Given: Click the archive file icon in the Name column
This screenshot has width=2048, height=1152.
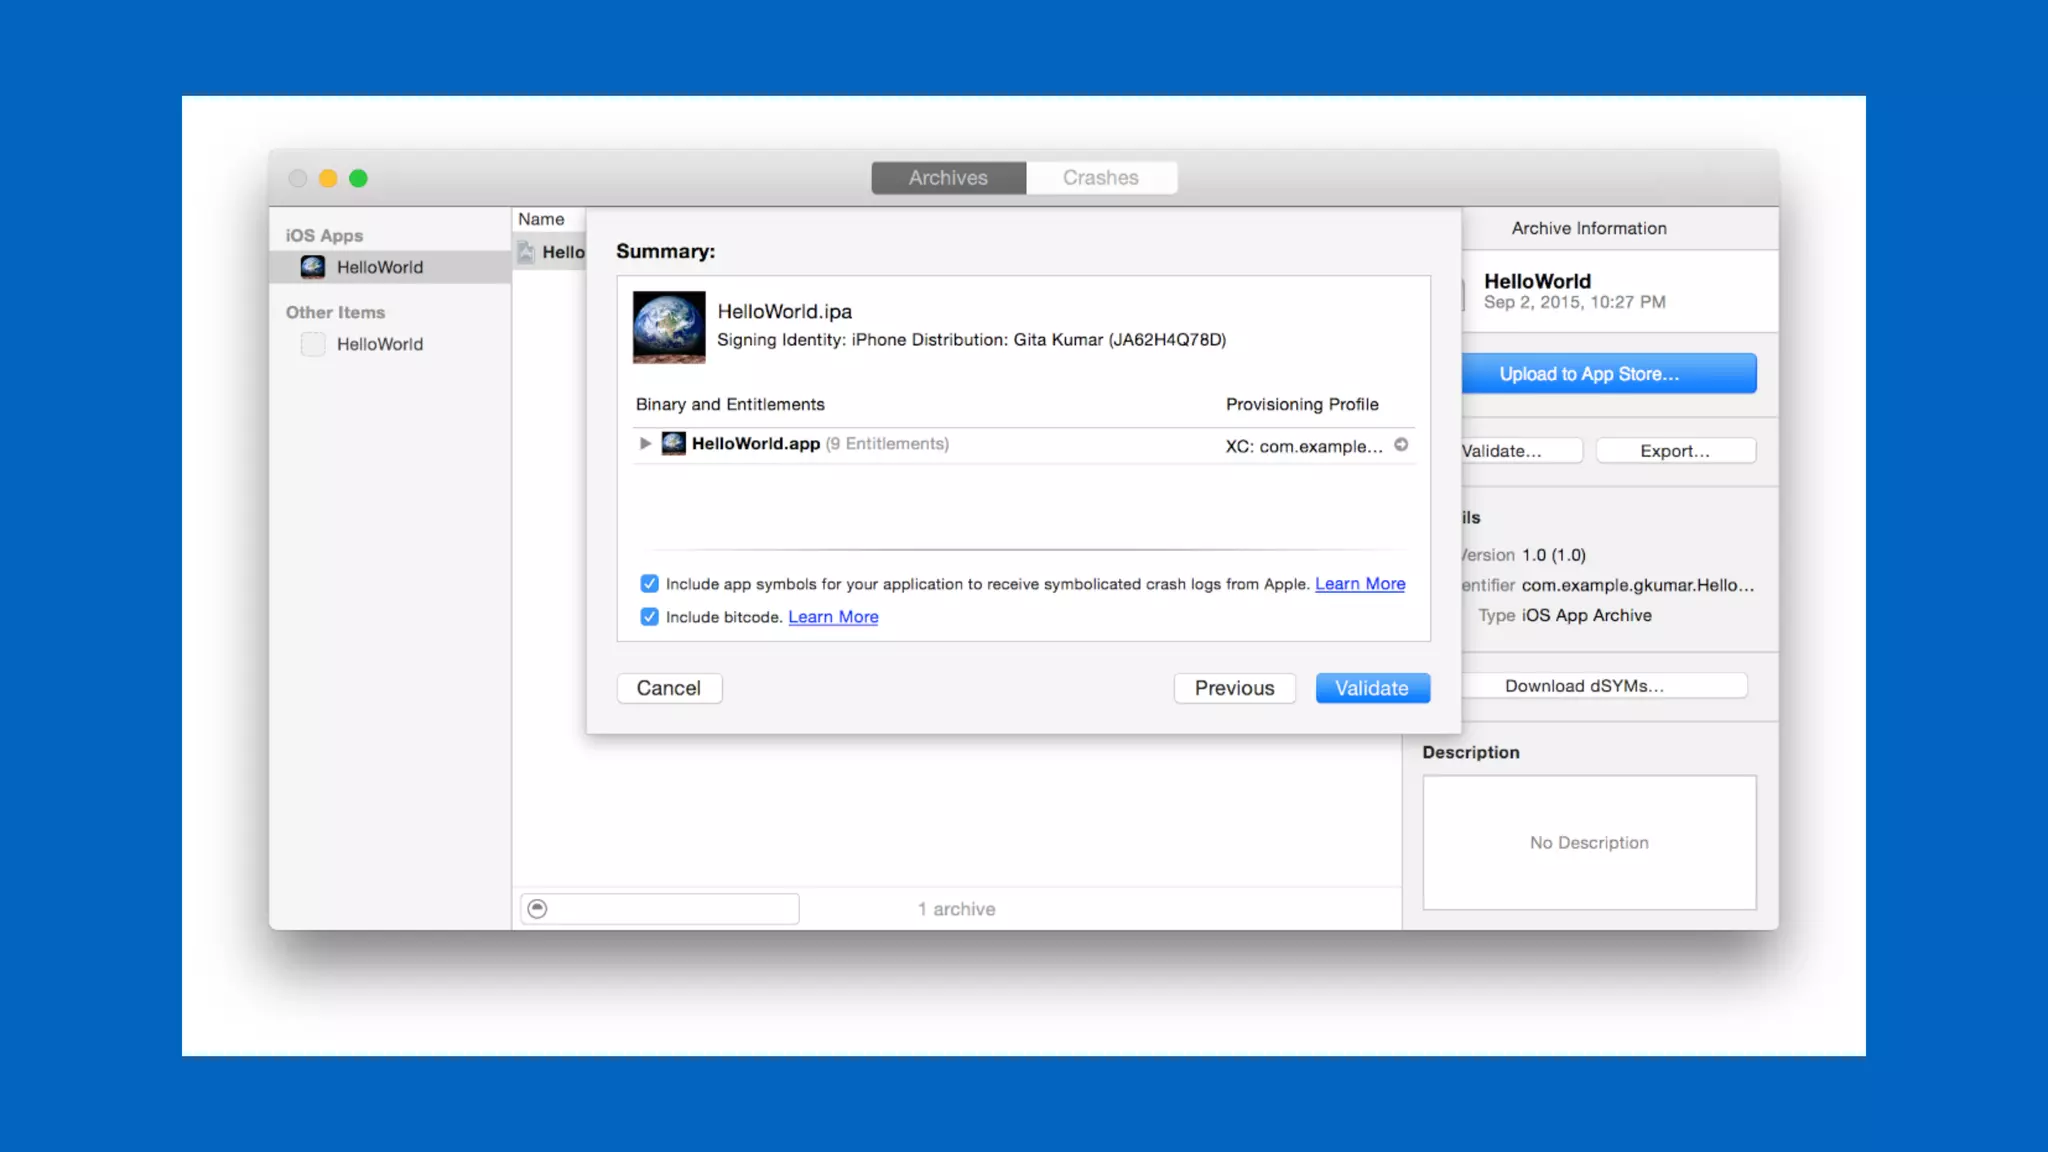Looking at the screenshot, I should point(526,252).
